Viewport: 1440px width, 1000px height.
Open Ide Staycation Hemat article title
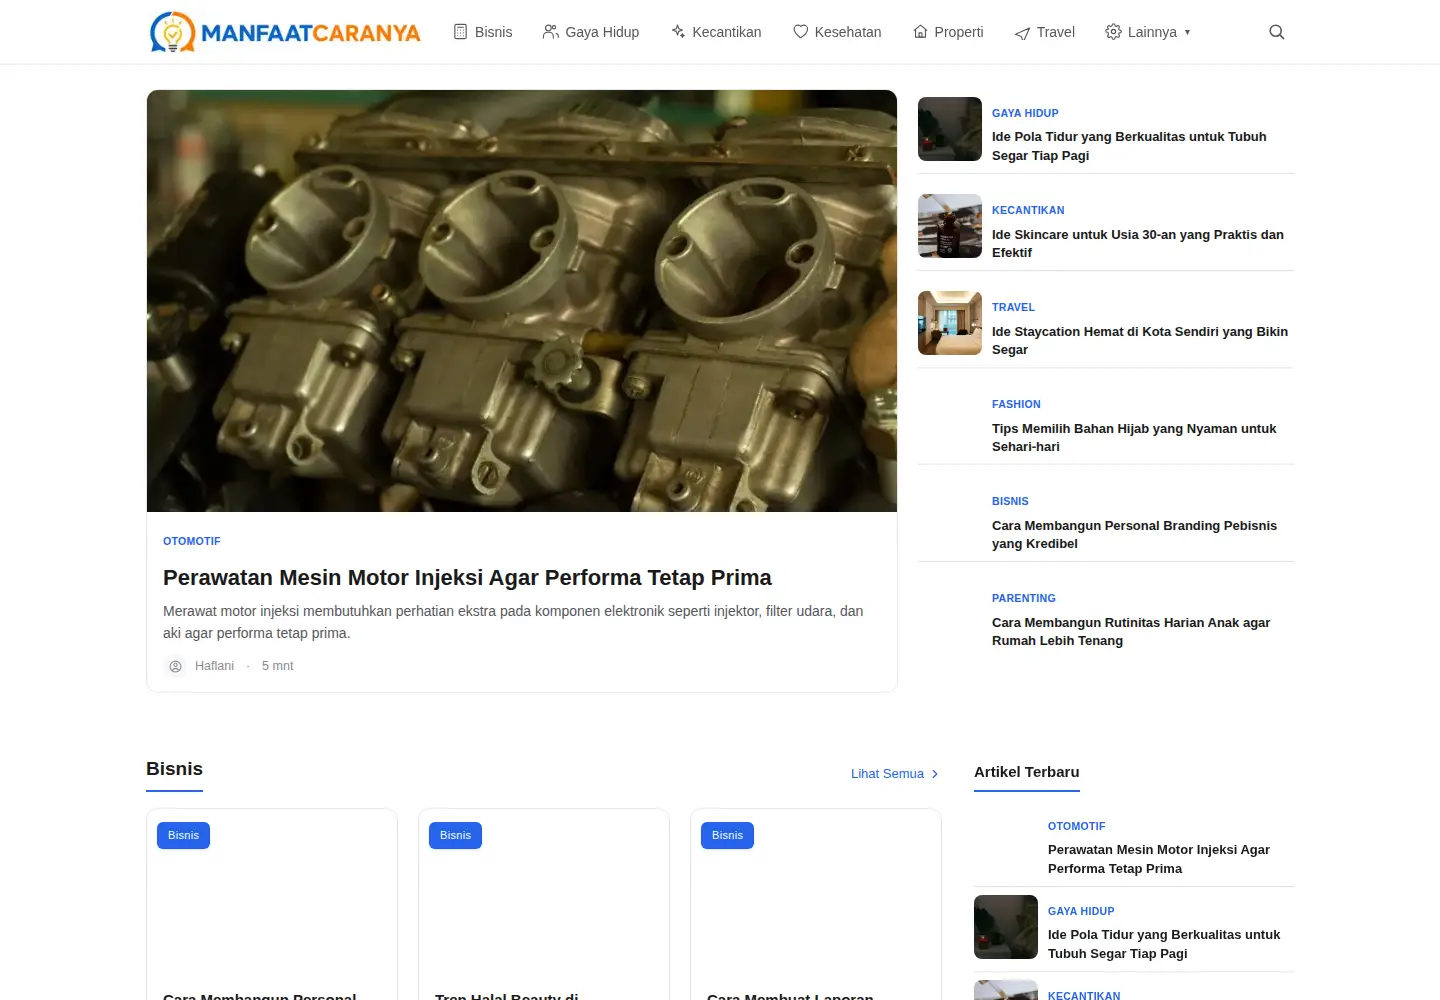pyautogui.click(x=1140, y=340)
